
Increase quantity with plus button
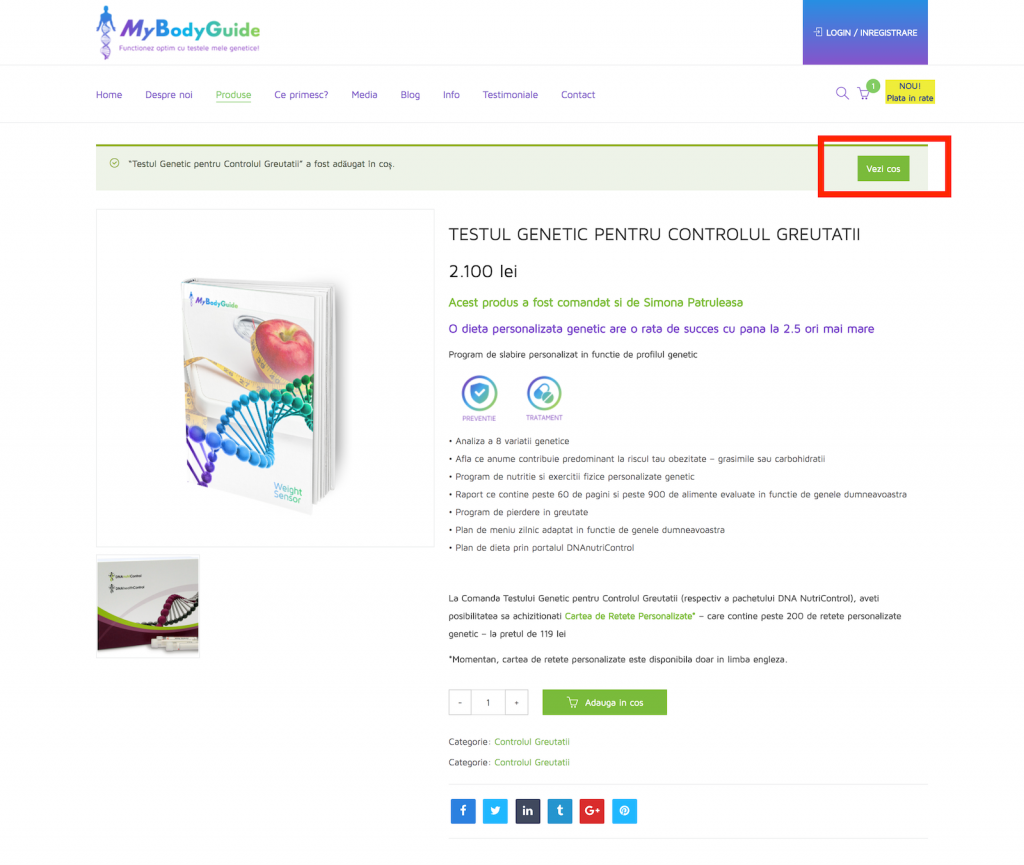click(x=517, y=702)
